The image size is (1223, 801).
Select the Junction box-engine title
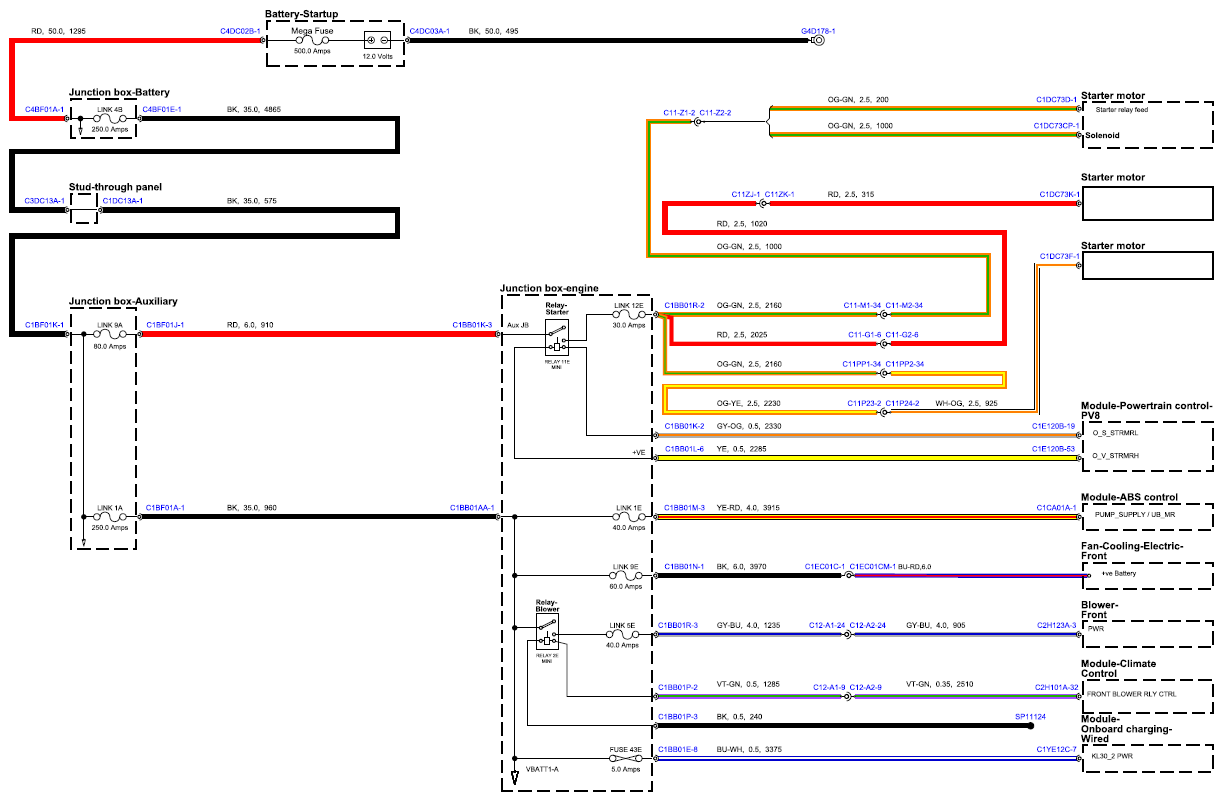(x=549, y=288)
